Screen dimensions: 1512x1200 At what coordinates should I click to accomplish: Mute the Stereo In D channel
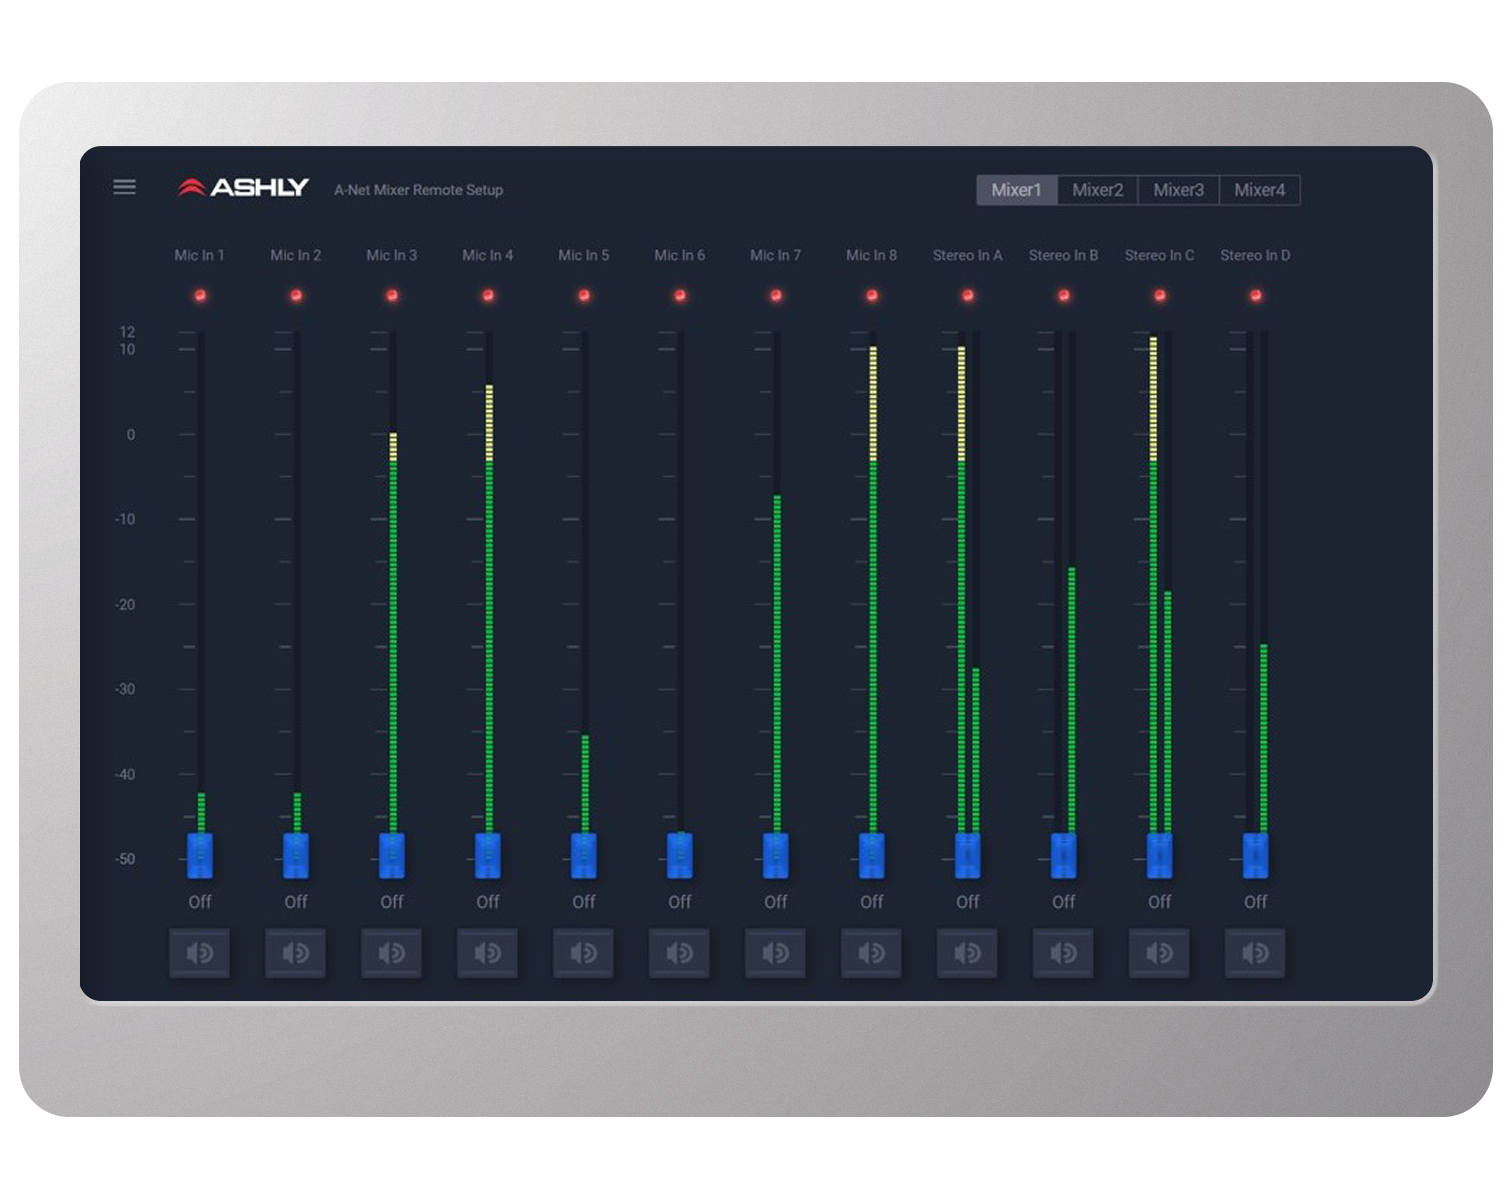tap(1255, 953)
